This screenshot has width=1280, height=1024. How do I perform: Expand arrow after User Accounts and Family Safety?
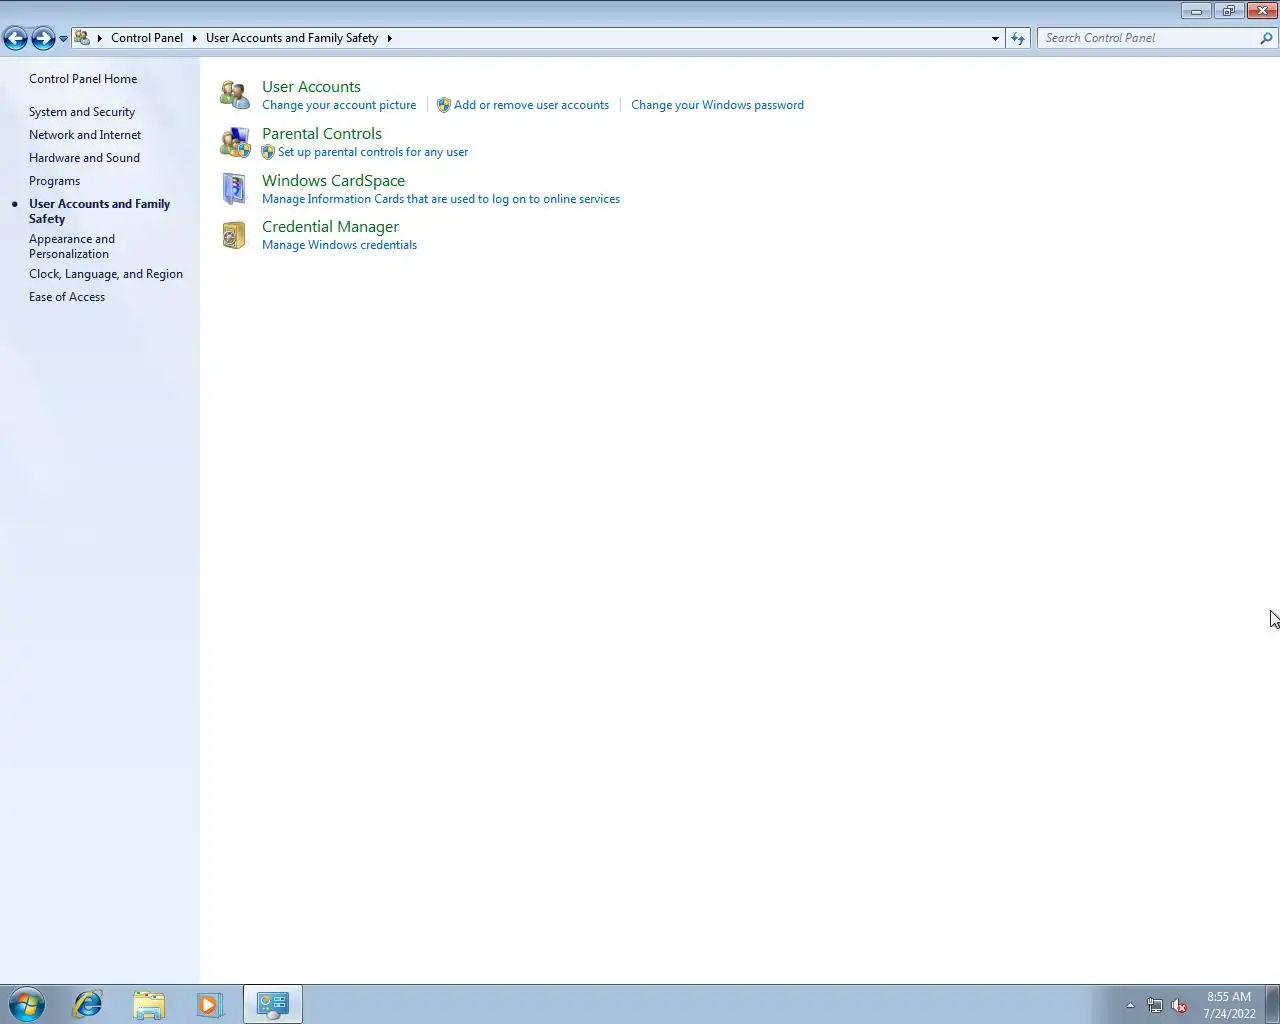click(x=389, y=38)
